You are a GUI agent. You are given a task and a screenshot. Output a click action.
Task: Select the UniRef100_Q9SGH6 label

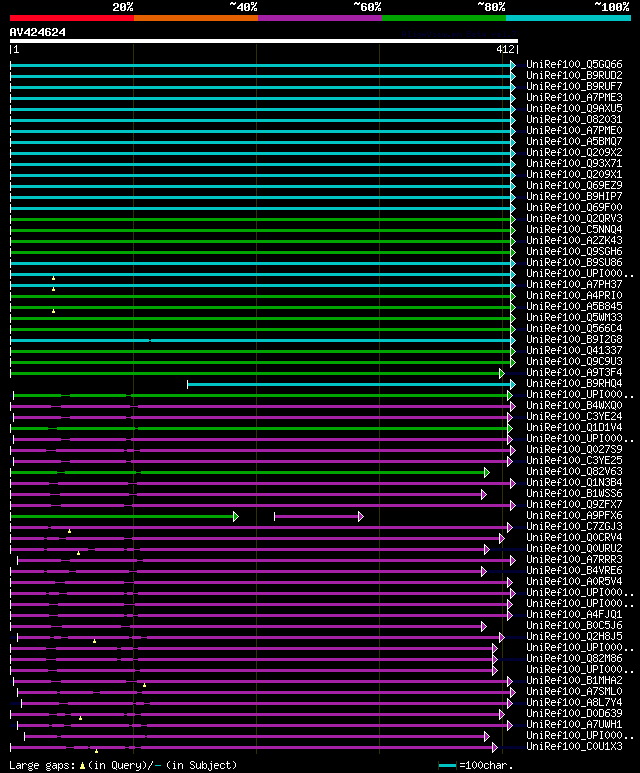click(x=574, y=251)
